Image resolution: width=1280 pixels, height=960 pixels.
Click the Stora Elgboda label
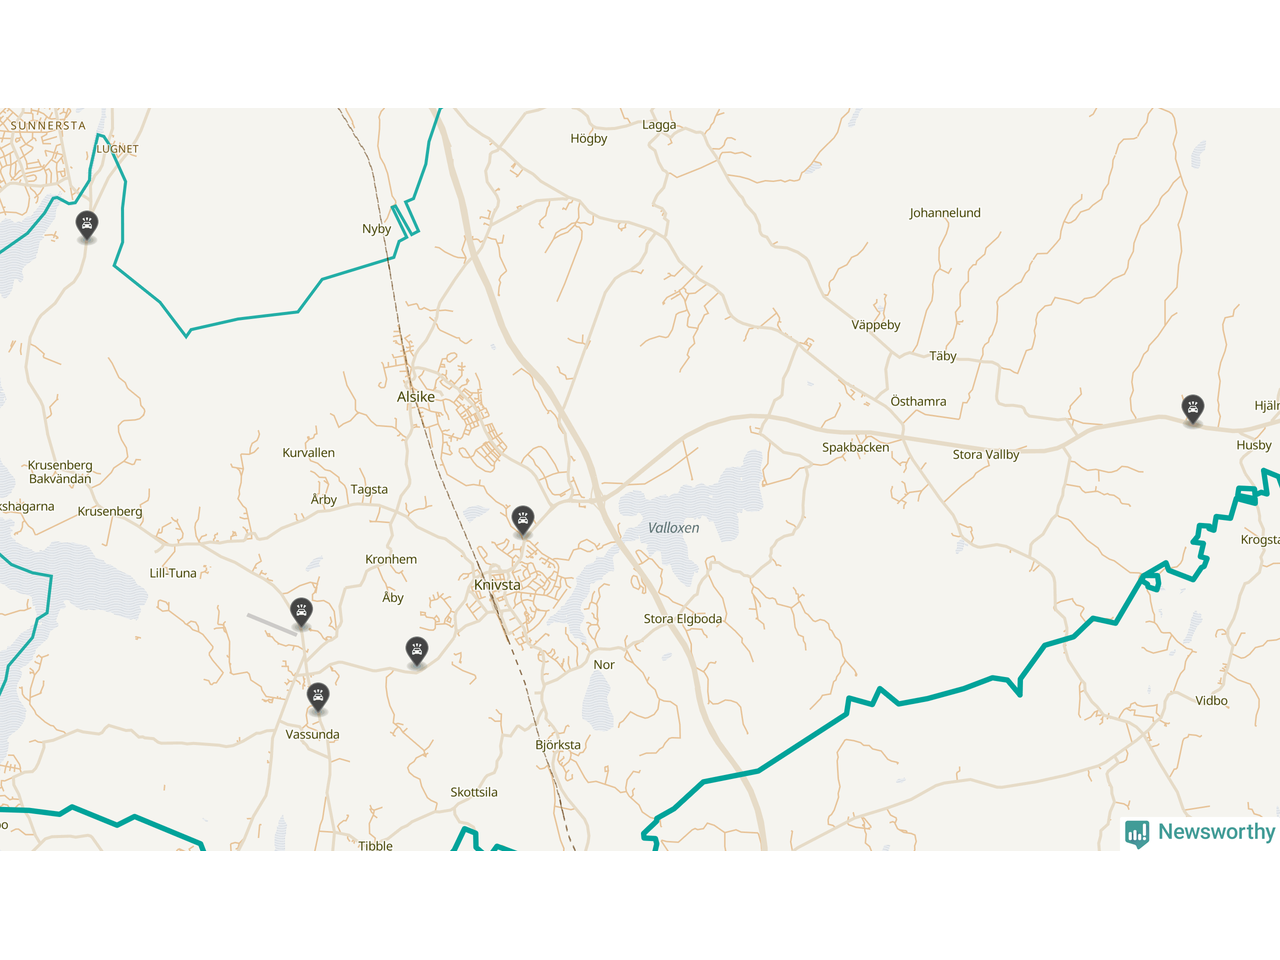(x=683, y=619)
